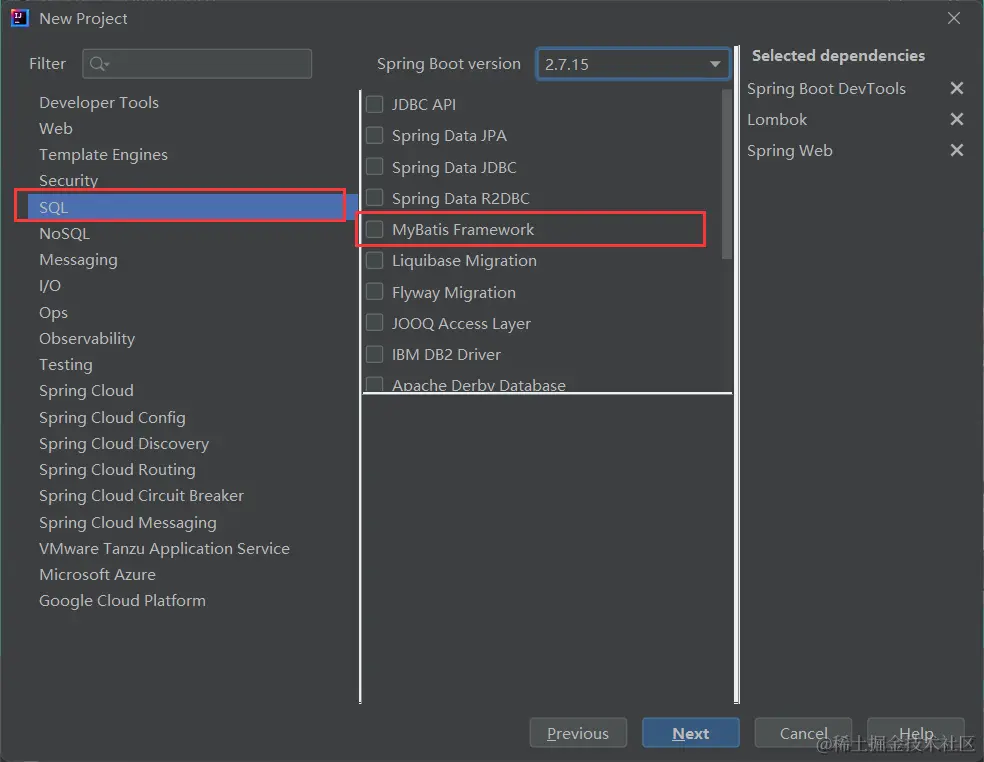The image size is (984, 762).
Task: Select the NoSQL category
Action: tap(64, 233)
